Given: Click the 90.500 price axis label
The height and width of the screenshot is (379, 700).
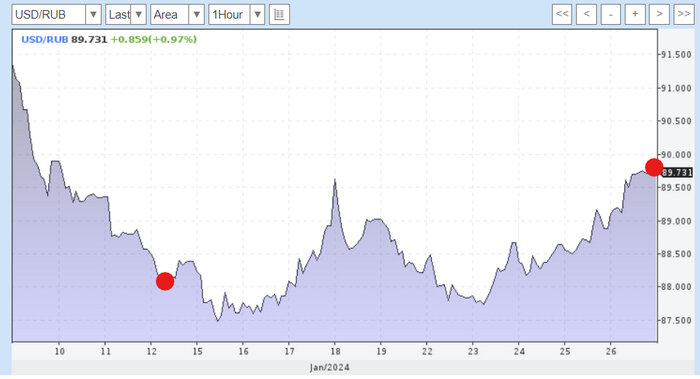Looking at the screenshot, I should [676, 121].
